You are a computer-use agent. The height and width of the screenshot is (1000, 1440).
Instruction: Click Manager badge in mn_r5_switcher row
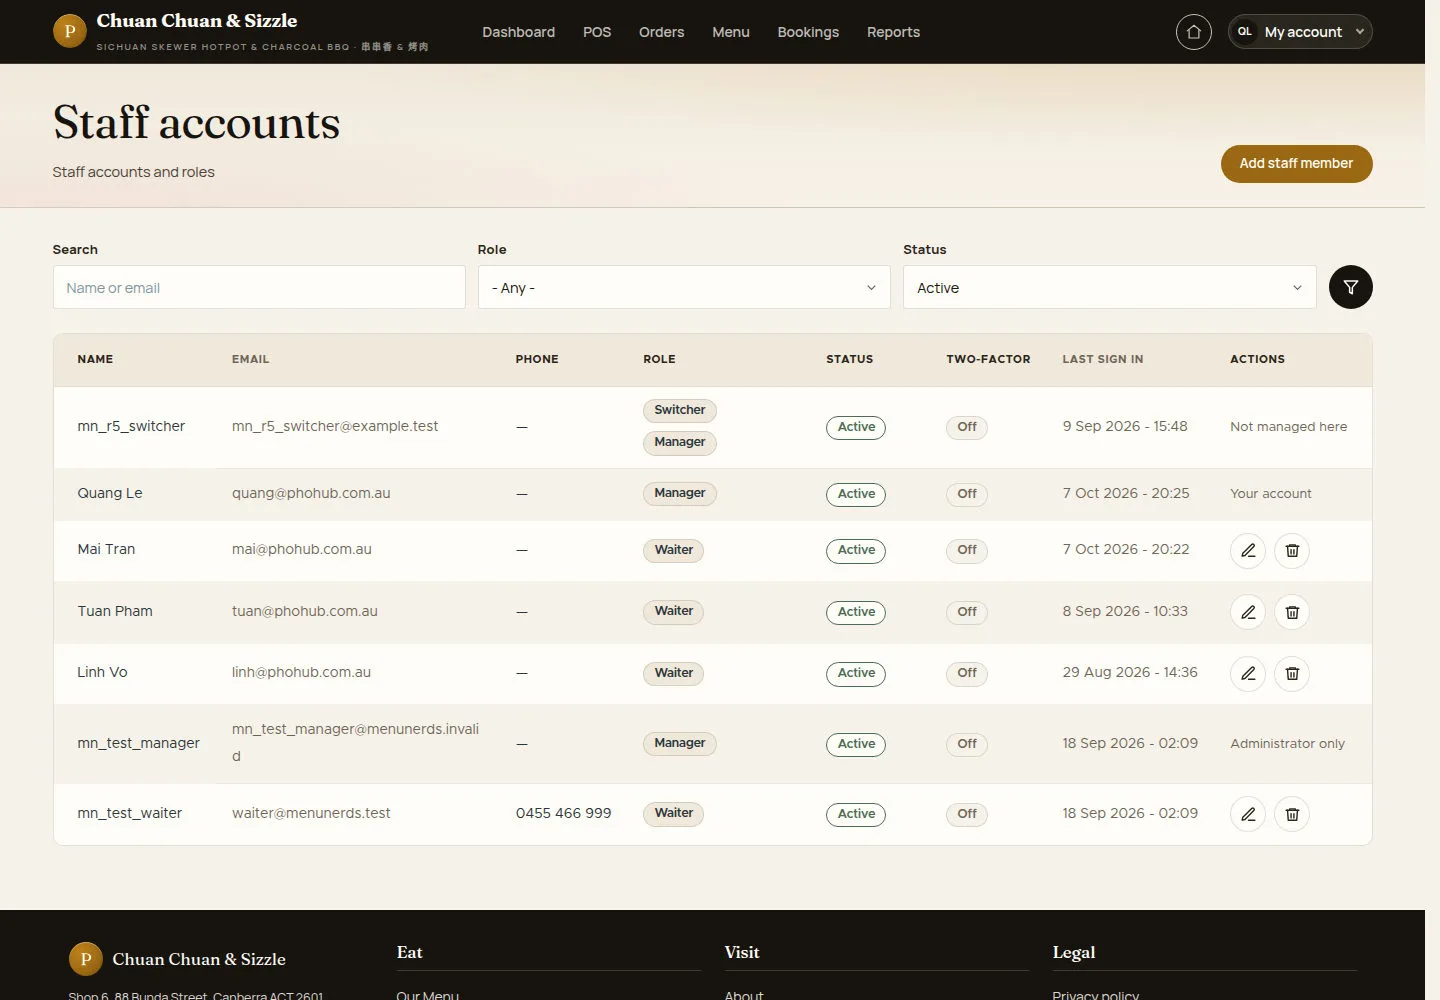click(x=680, y=442)
